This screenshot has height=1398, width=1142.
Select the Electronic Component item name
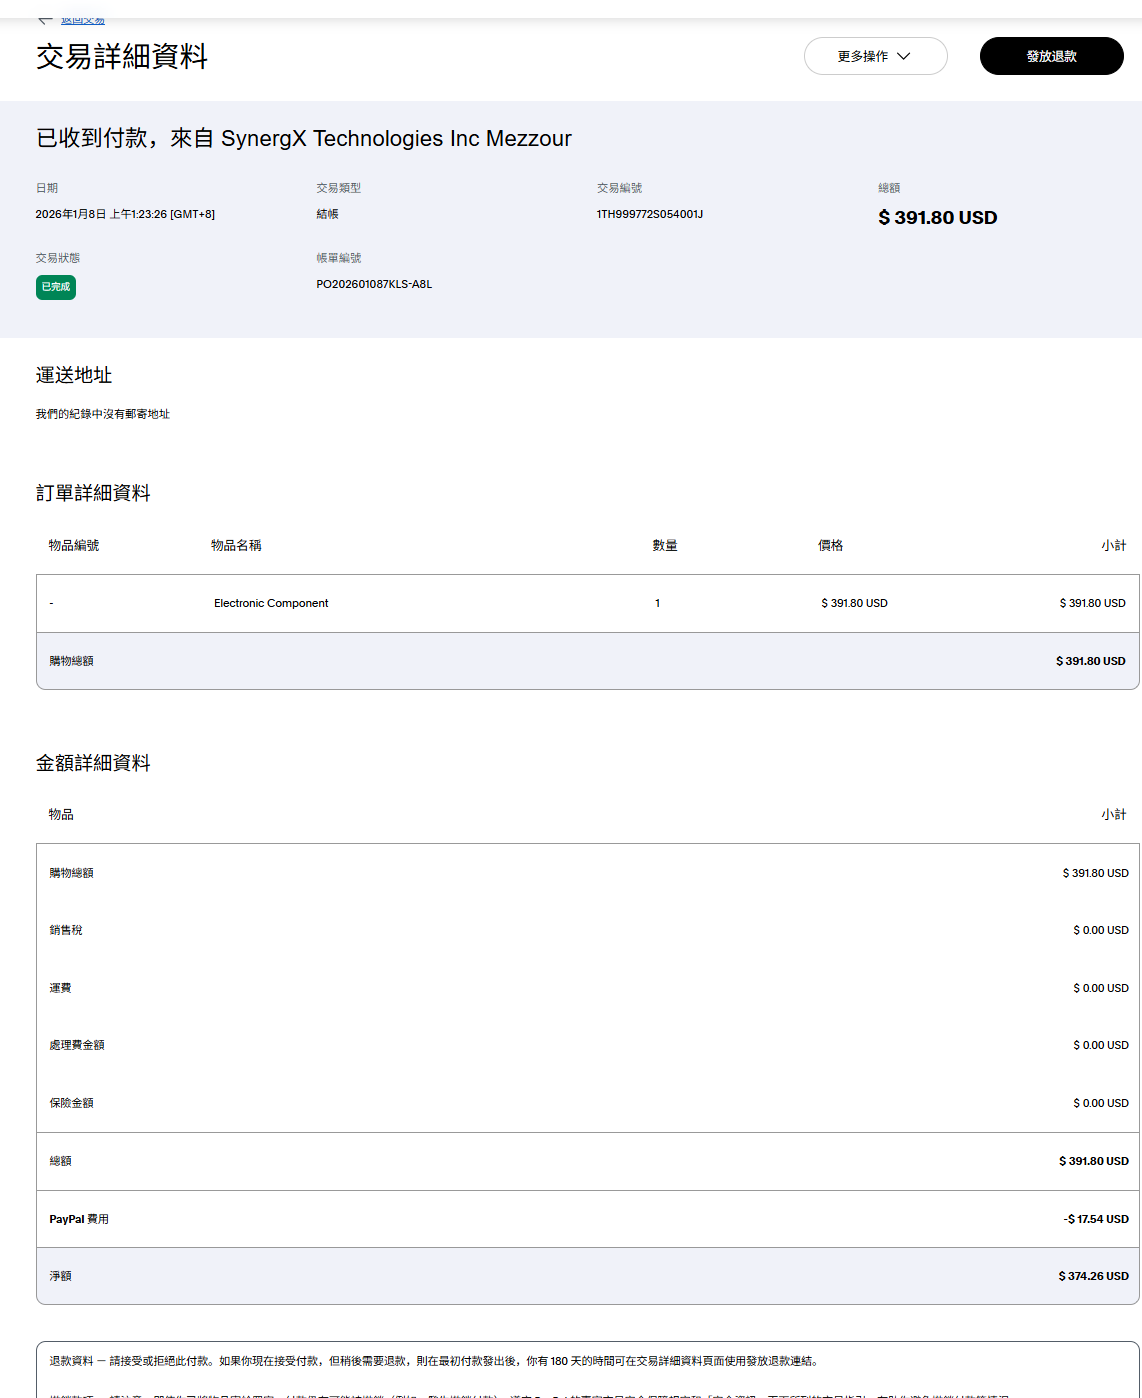(x=271, y=603)
